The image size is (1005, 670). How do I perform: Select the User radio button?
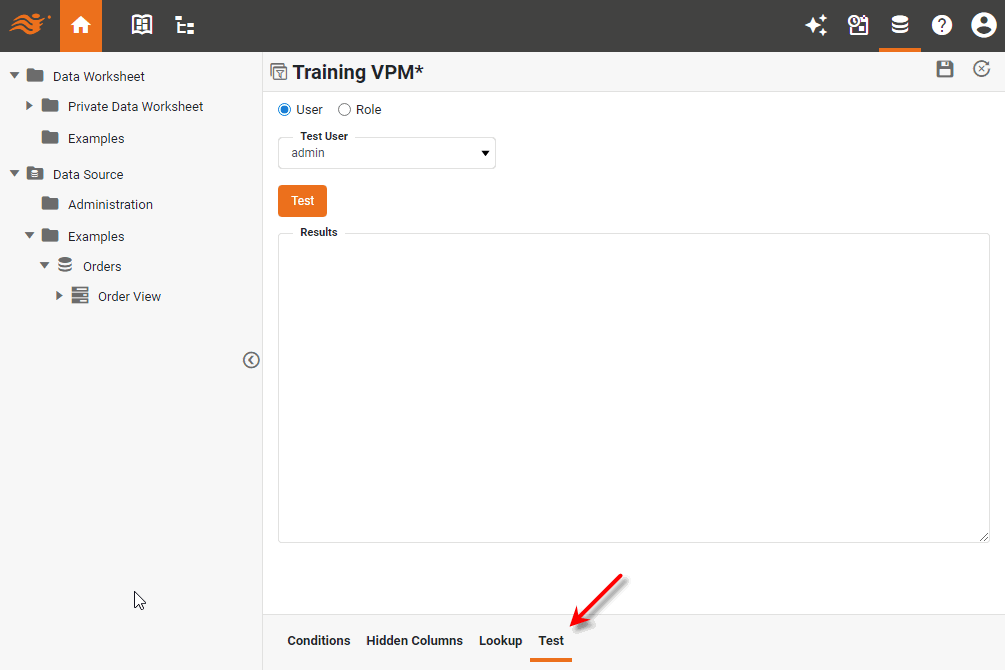pyautogui.click(x=285, y=110)
